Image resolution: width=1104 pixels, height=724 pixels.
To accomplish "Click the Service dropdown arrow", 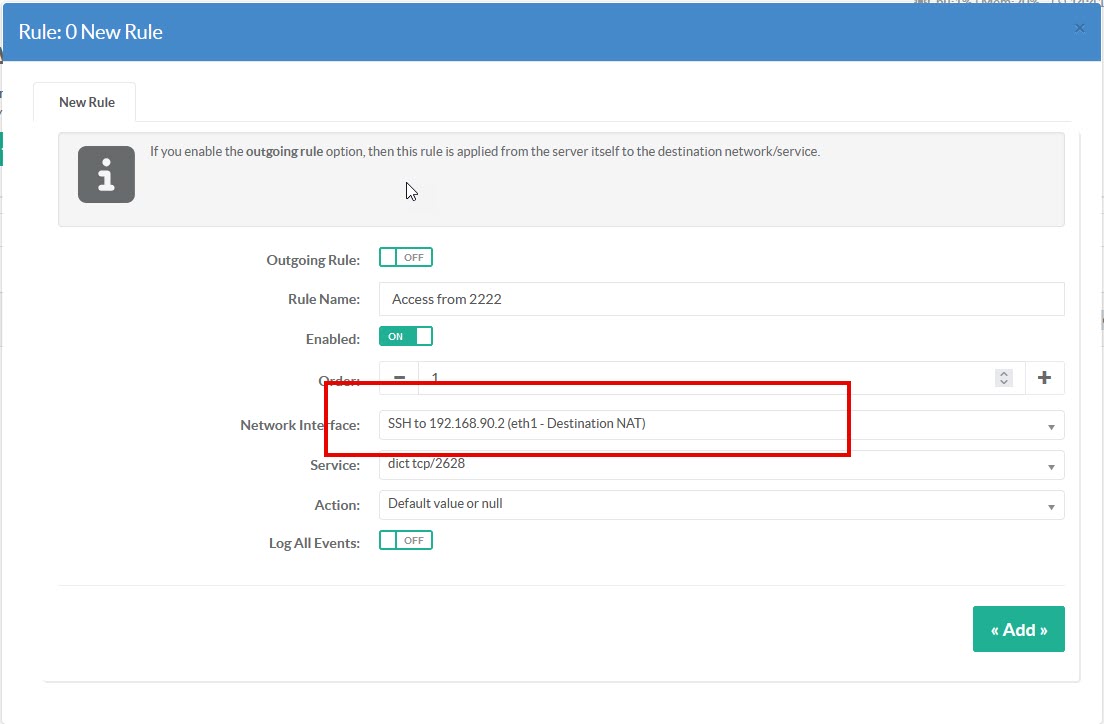I will pos(1051,467).
